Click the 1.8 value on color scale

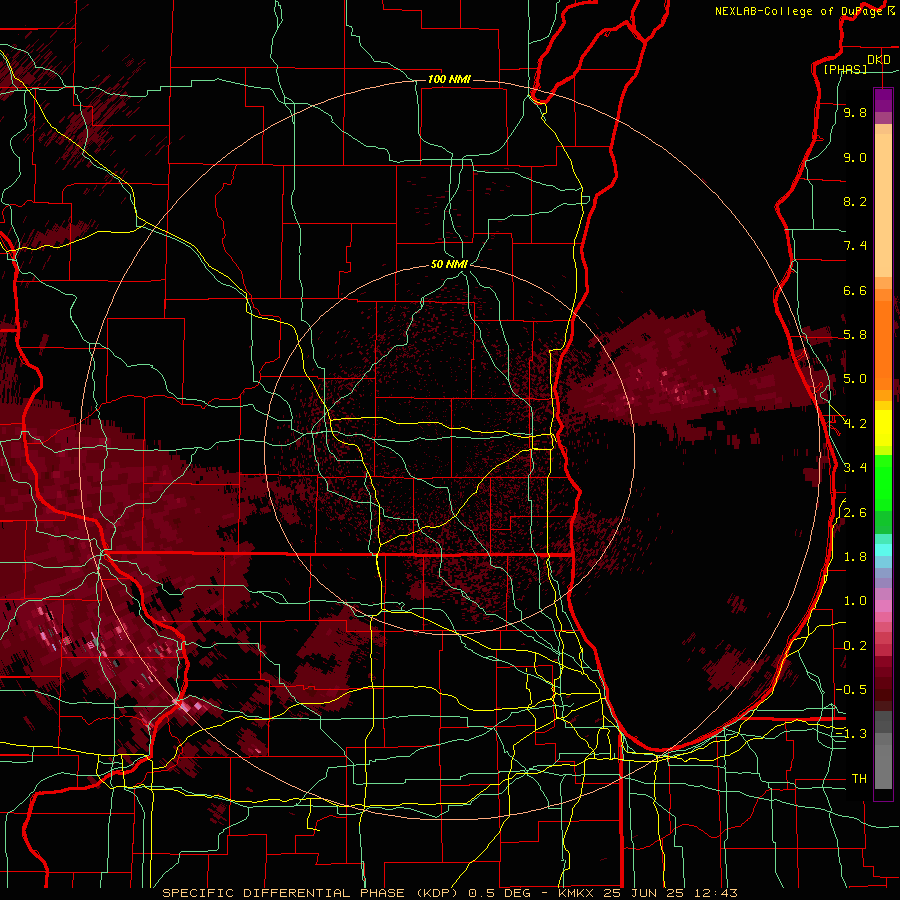[x=855, y=557]
